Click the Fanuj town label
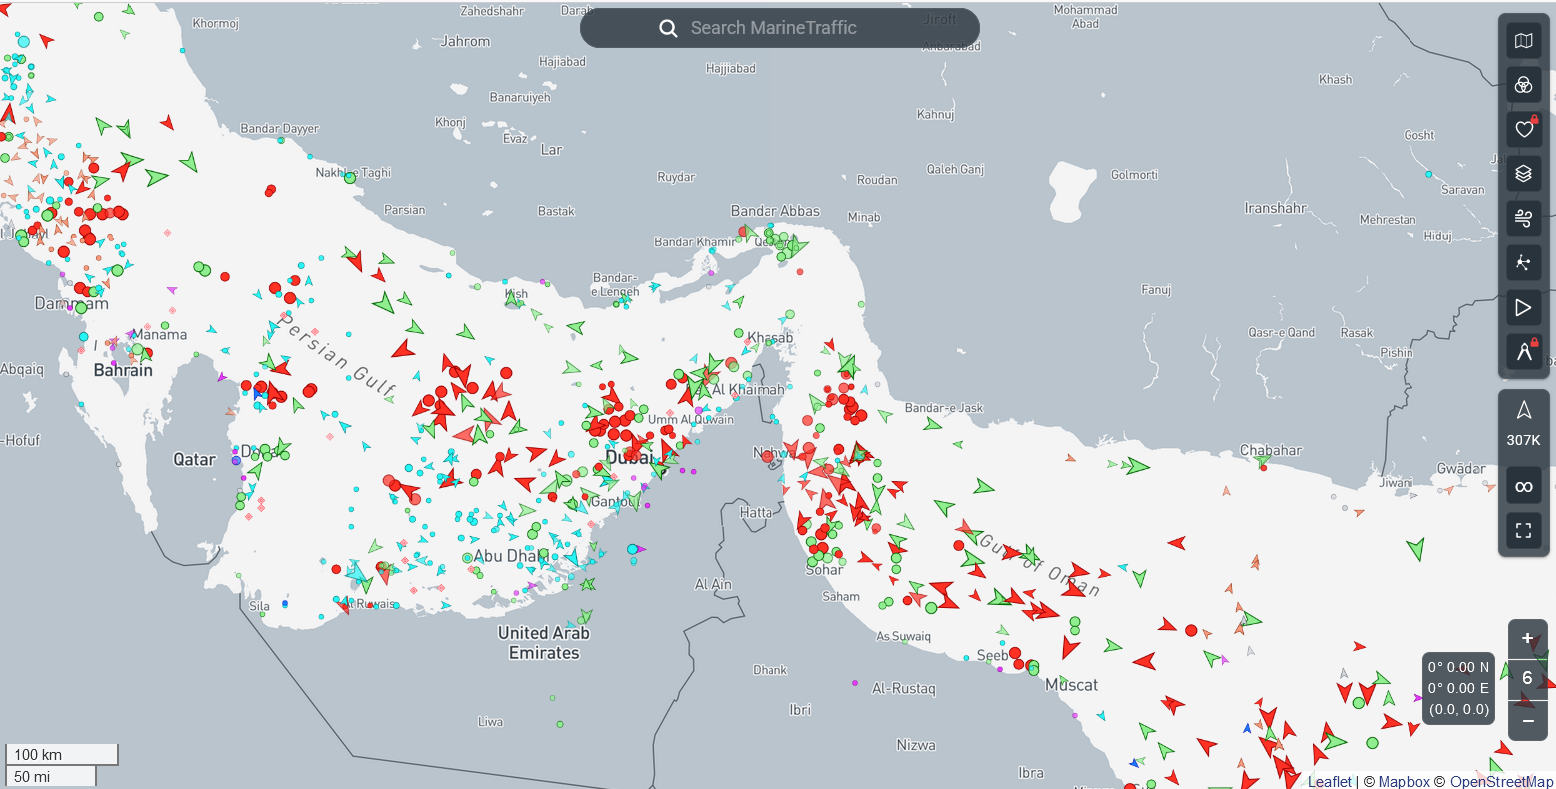This screenshot has width=1556, height=789. (1156, 290)
